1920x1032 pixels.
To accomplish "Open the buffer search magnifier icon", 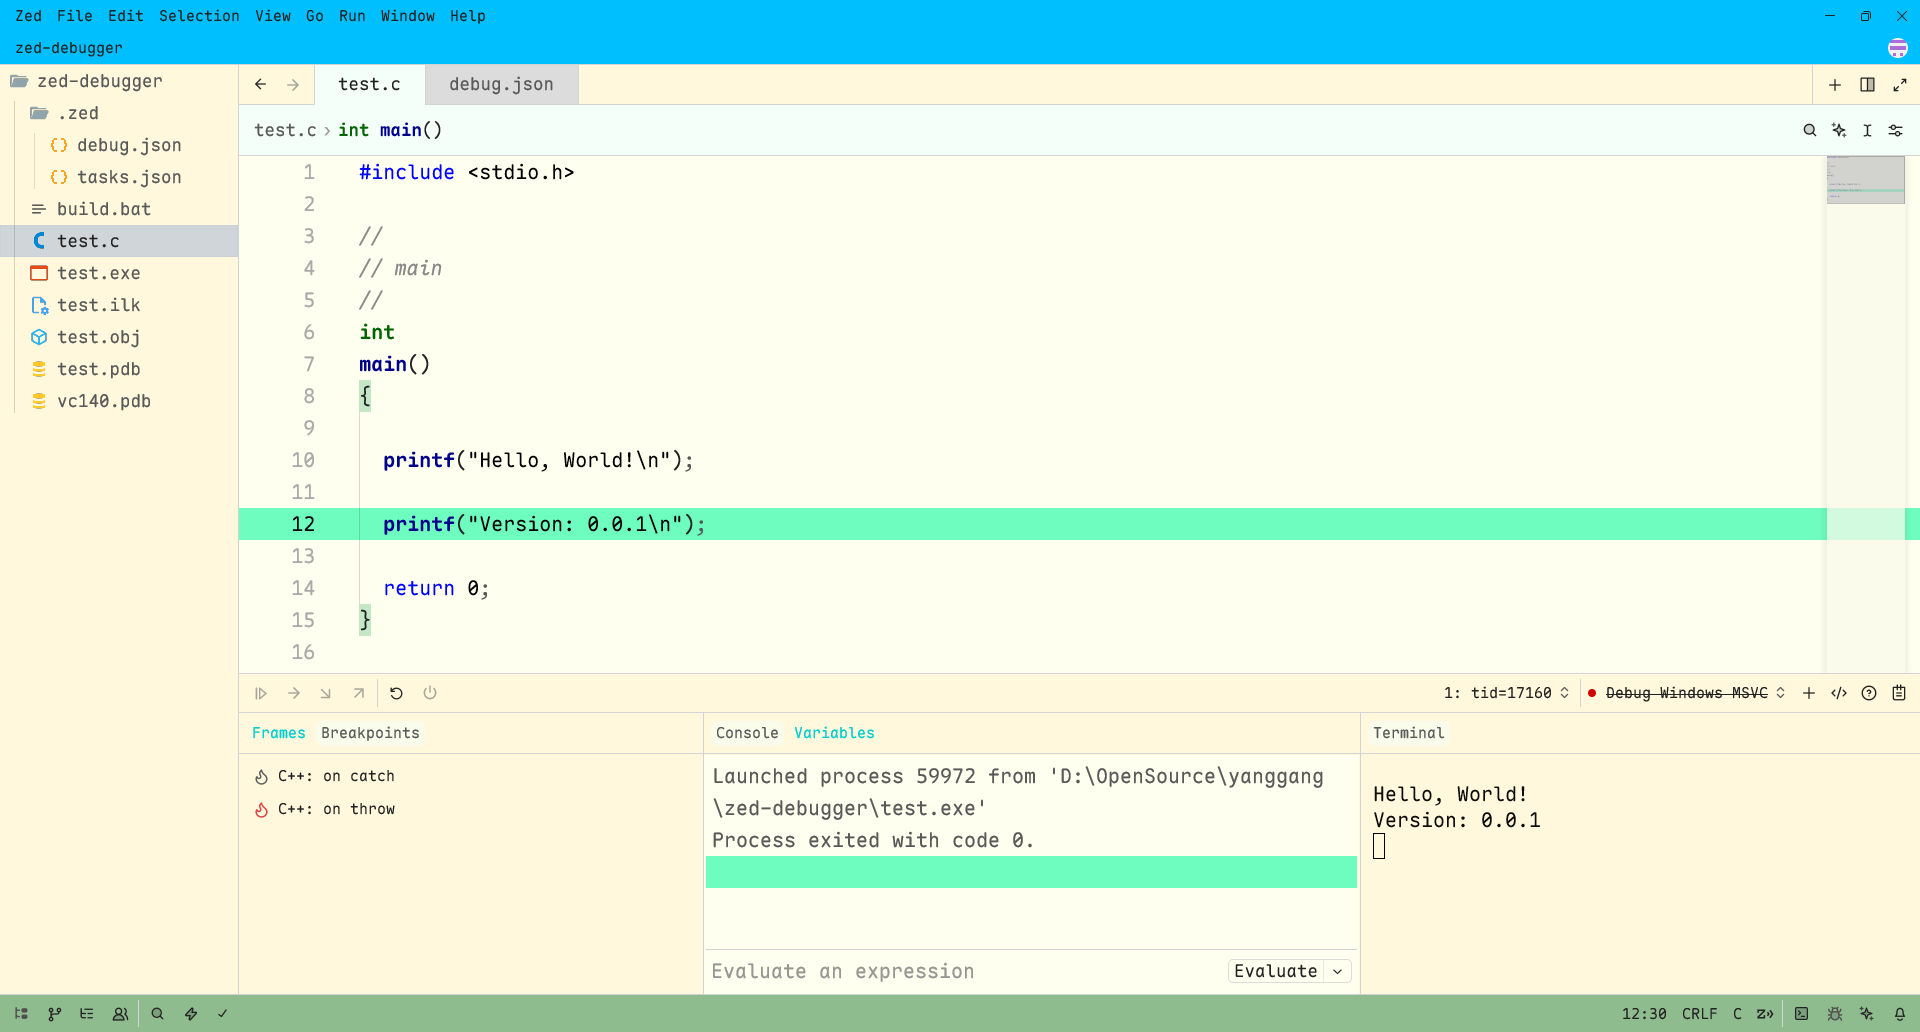I will point(1809,130).
